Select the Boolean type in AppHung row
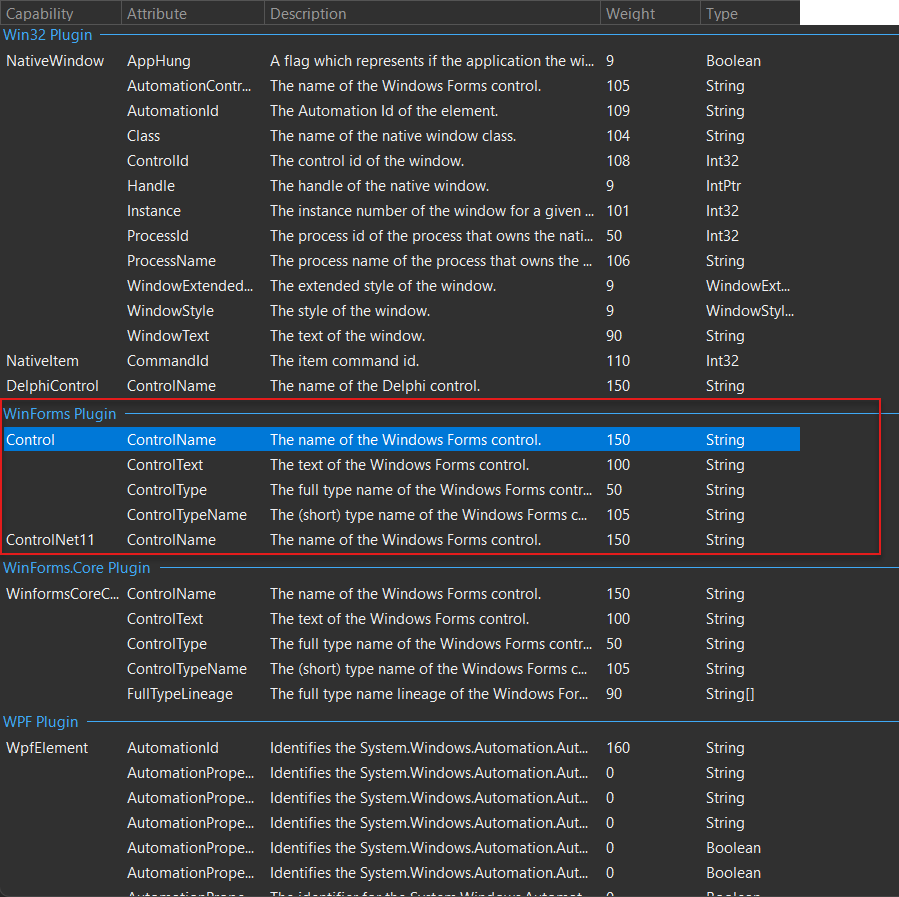 pos(733,61)
